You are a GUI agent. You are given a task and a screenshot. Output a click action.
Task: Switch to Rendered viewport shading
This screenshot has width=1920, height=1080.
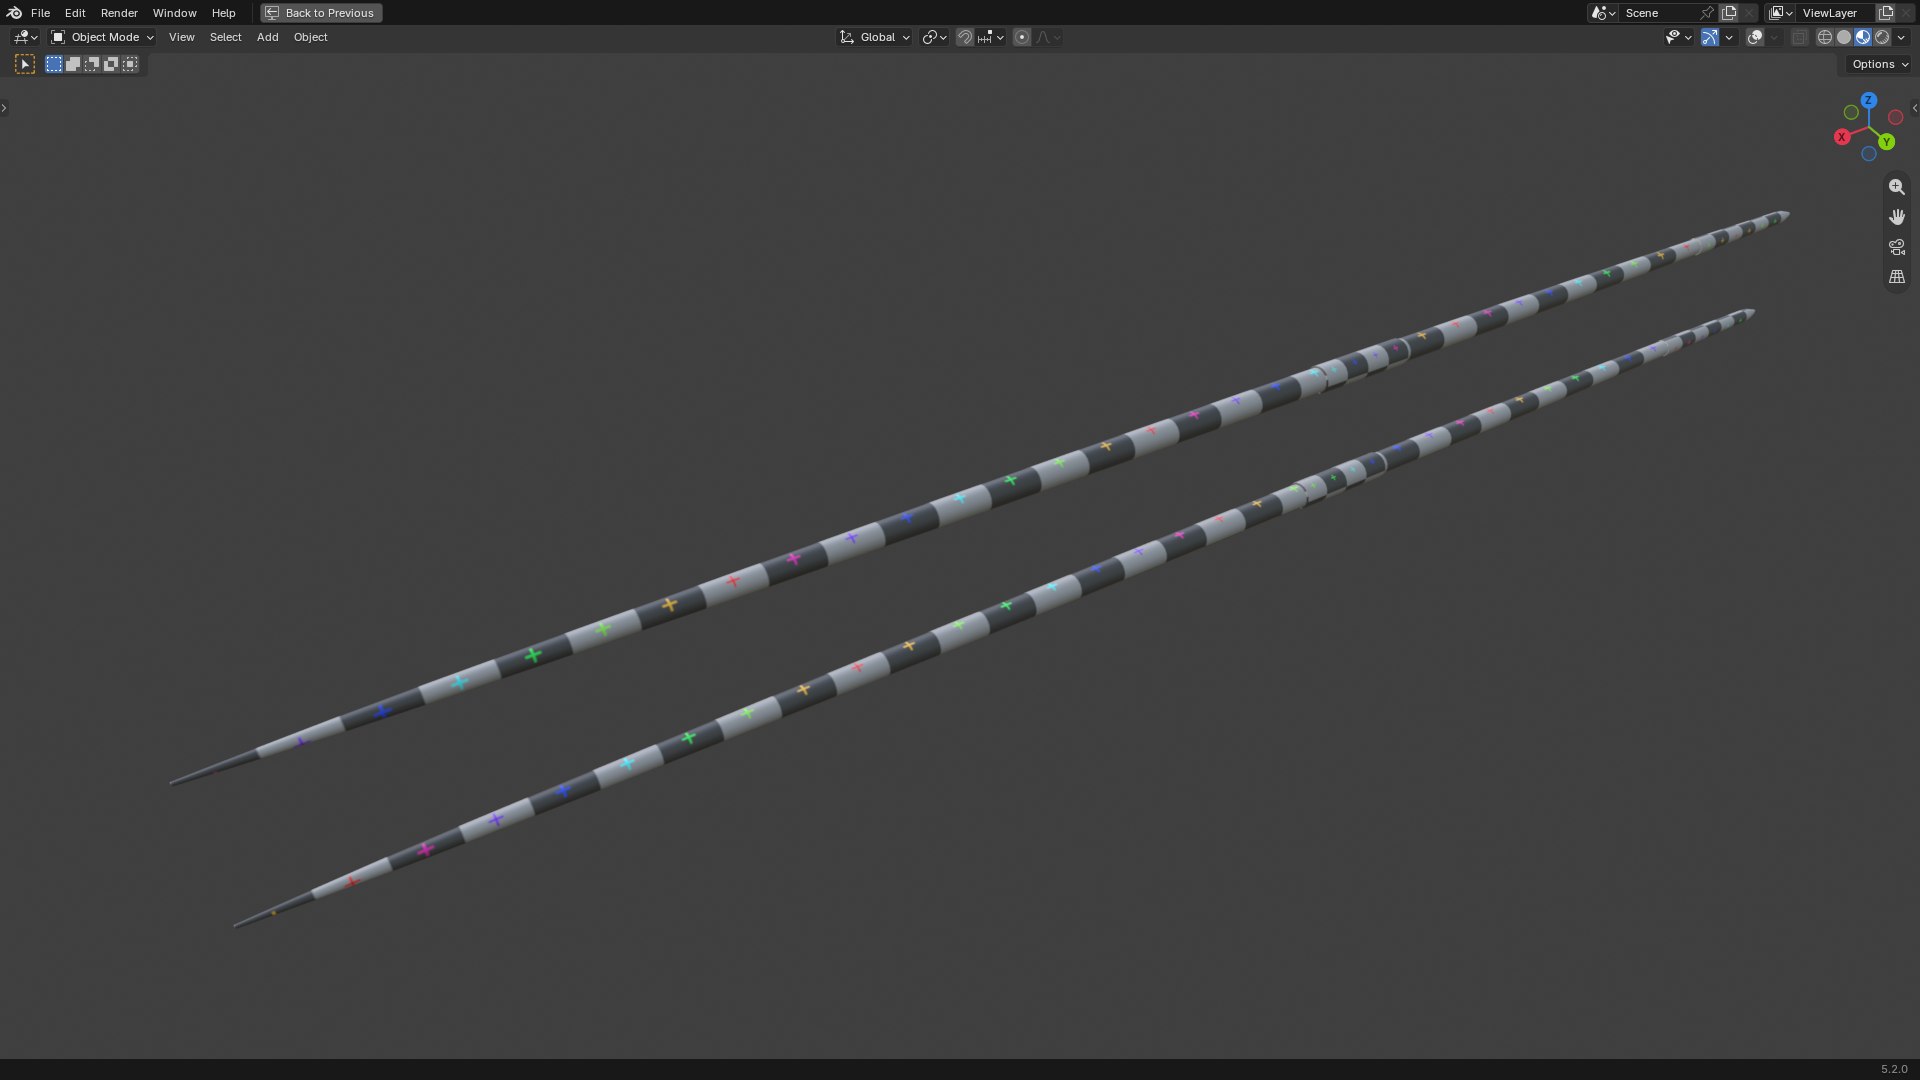click(x=1882, y=37)
